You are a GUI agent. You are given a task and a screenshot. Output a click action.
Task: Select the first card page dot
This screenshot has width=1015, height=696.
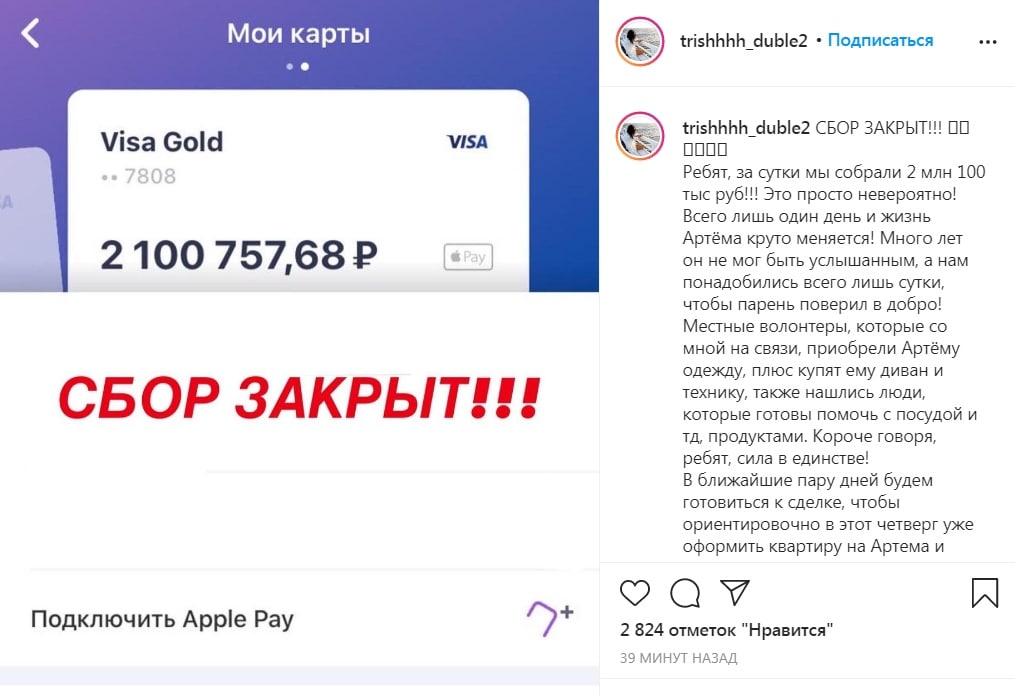[289, 67]
